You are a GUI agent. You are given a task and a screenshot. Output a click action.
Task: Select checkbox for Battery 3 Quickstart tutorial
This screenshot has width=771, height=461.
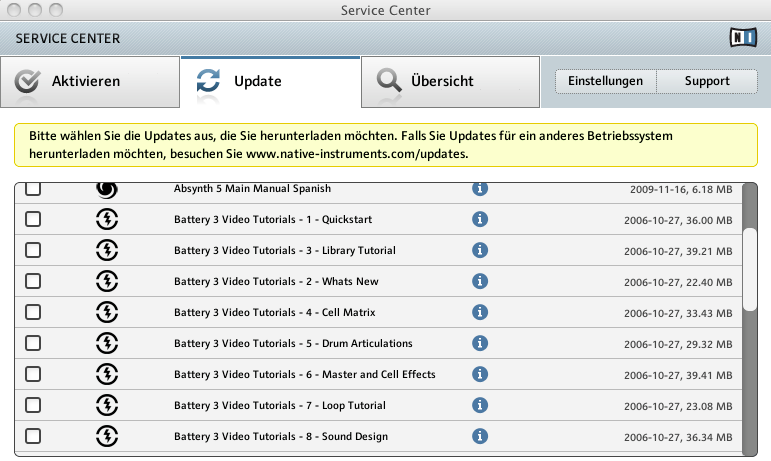click(33, 219)
